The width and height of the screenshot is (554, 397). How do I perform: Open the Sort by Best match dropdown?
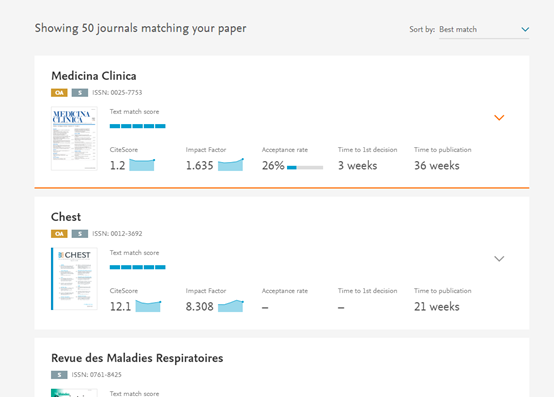[x=484, y=30]
